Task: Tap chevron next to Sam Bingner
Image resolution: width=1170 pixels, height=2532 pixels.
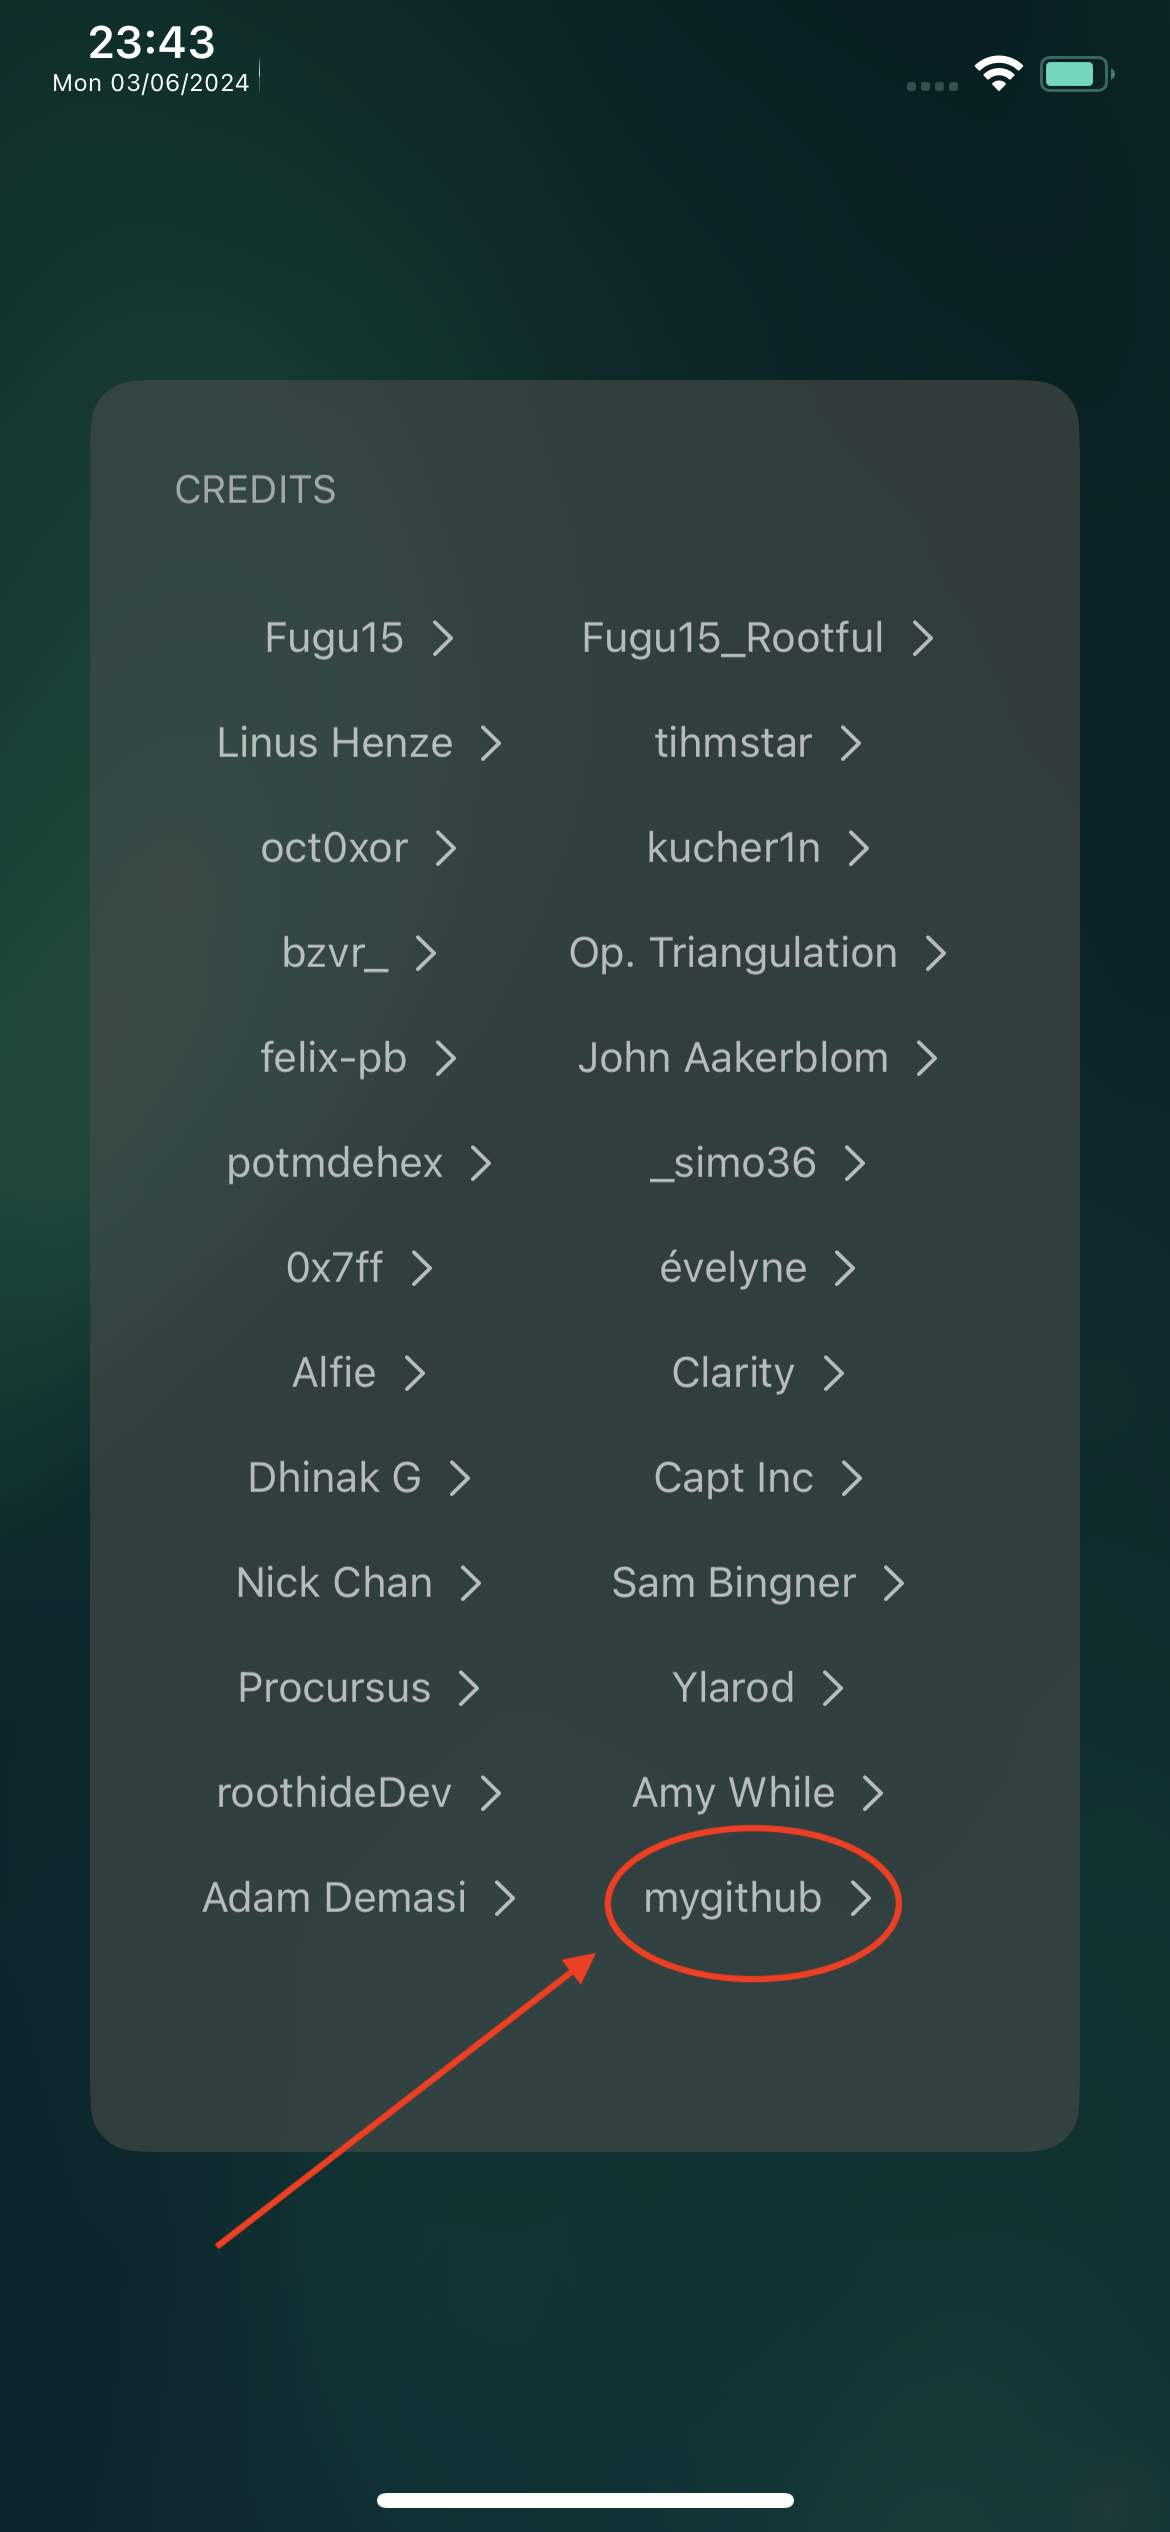Action: [x=894, y=1583]
